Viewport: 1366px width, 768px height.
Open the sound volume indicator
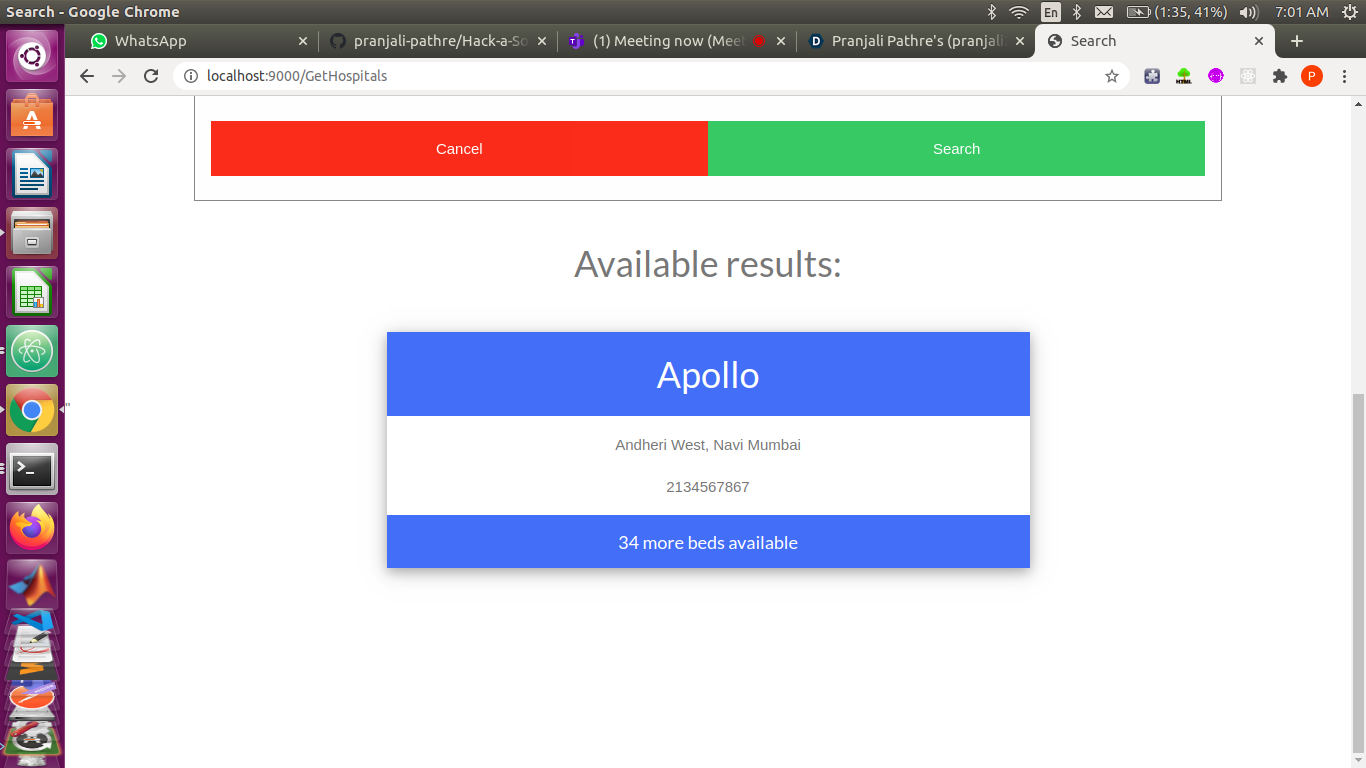point(1248,12)
